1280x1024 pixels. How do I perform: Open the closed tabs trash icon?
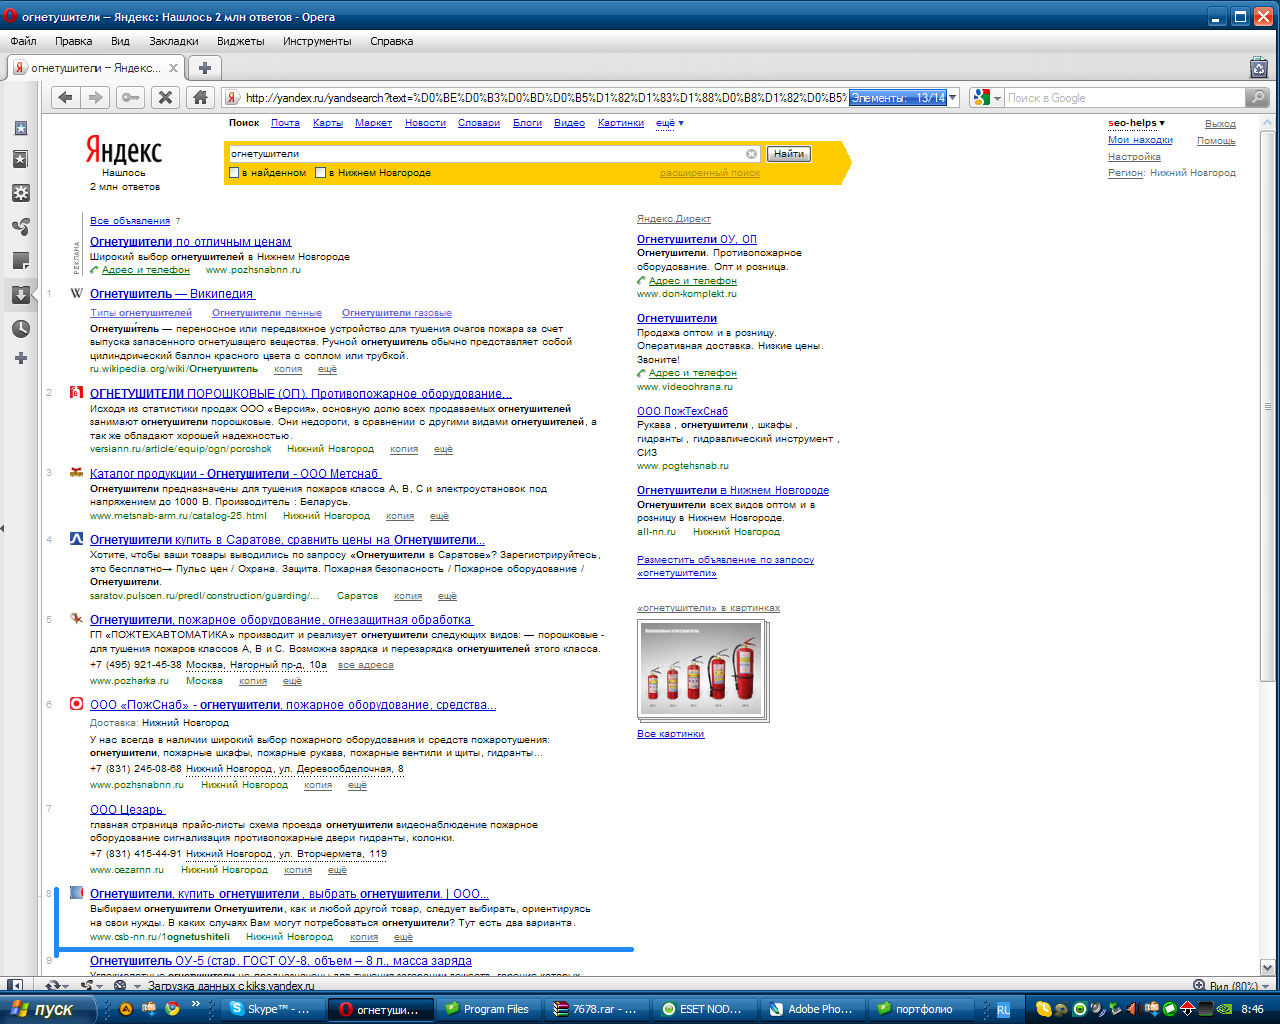pyautogui.click(x=1259, y=67)
